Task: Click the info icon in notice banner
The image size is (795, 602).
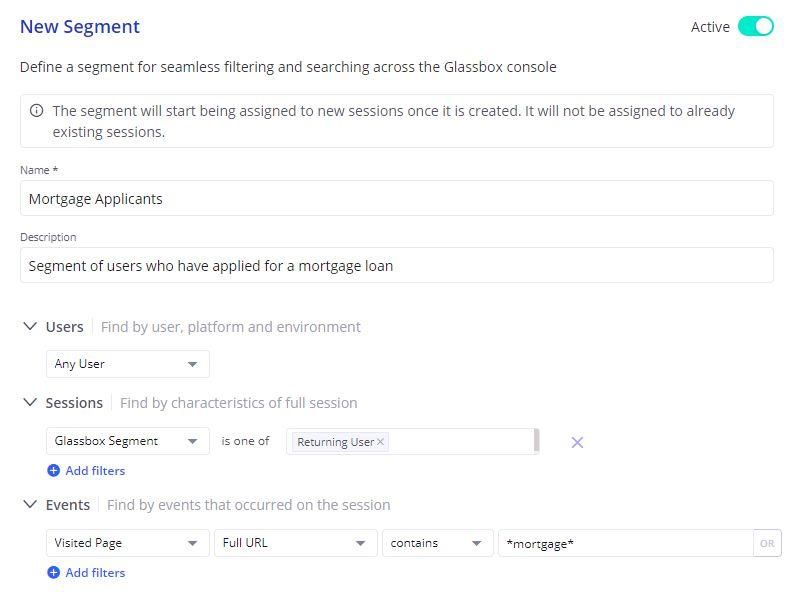Action: [37, 111]
